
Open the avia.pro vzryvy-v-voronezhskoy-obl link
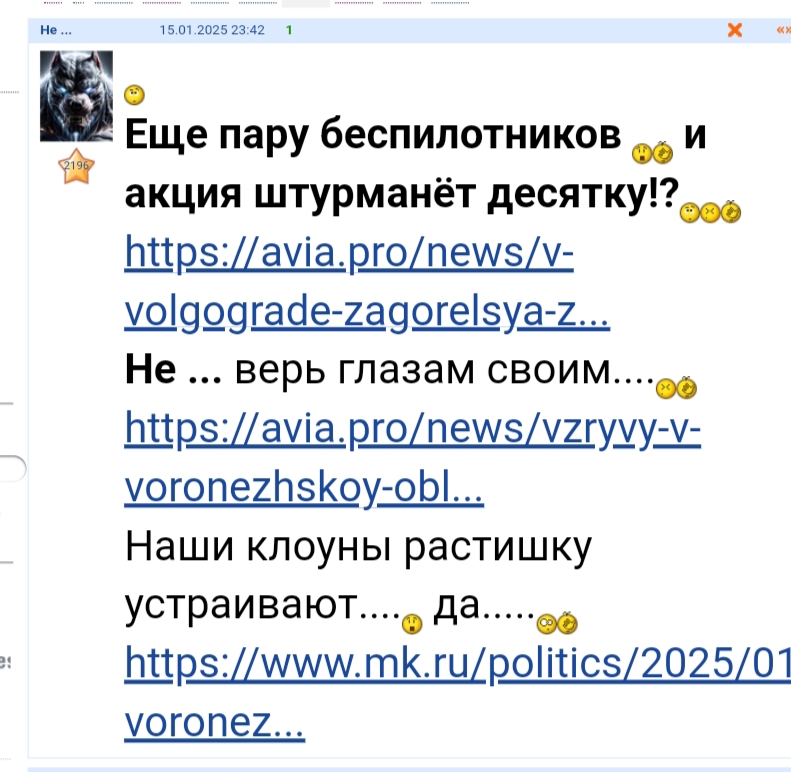click(x=412, y=457)
